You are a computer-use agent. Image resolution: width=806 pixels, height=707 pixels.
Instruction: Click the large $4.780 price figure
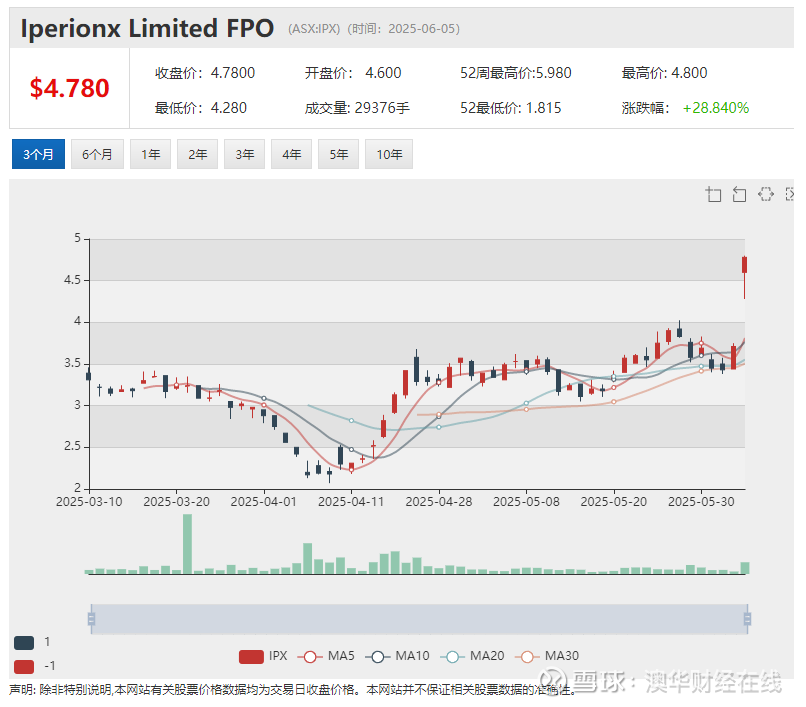pos(69,88)
